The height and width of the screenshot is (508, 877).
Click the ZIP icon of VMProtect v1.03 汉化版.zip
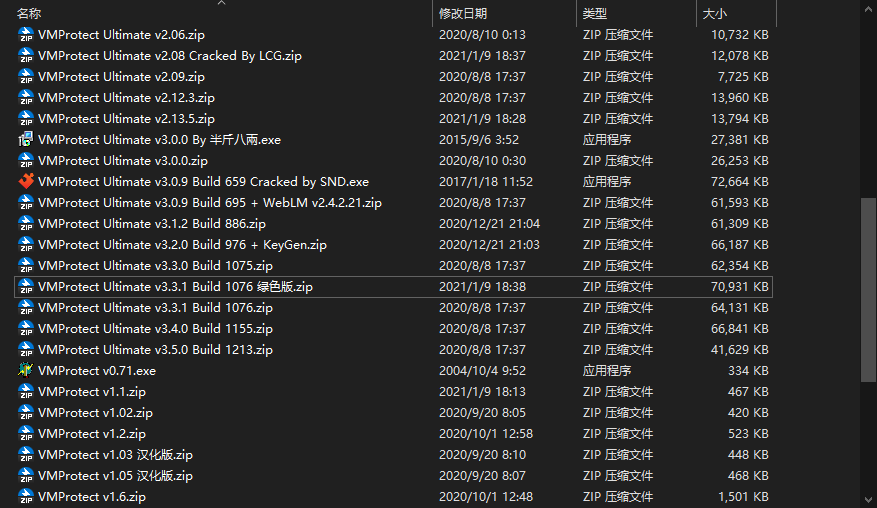[26, 455]
